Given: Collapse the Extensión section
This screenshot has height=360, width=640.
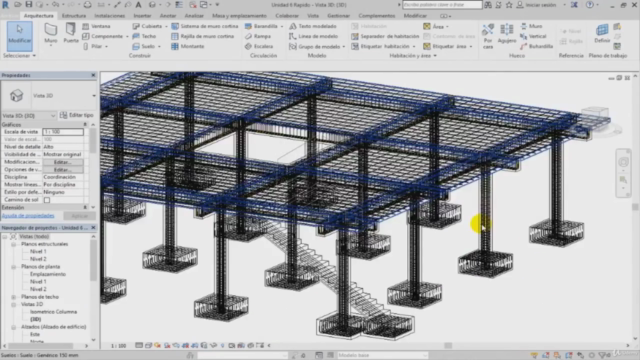Looking at the screenshot, I should [x=85, y=207].
